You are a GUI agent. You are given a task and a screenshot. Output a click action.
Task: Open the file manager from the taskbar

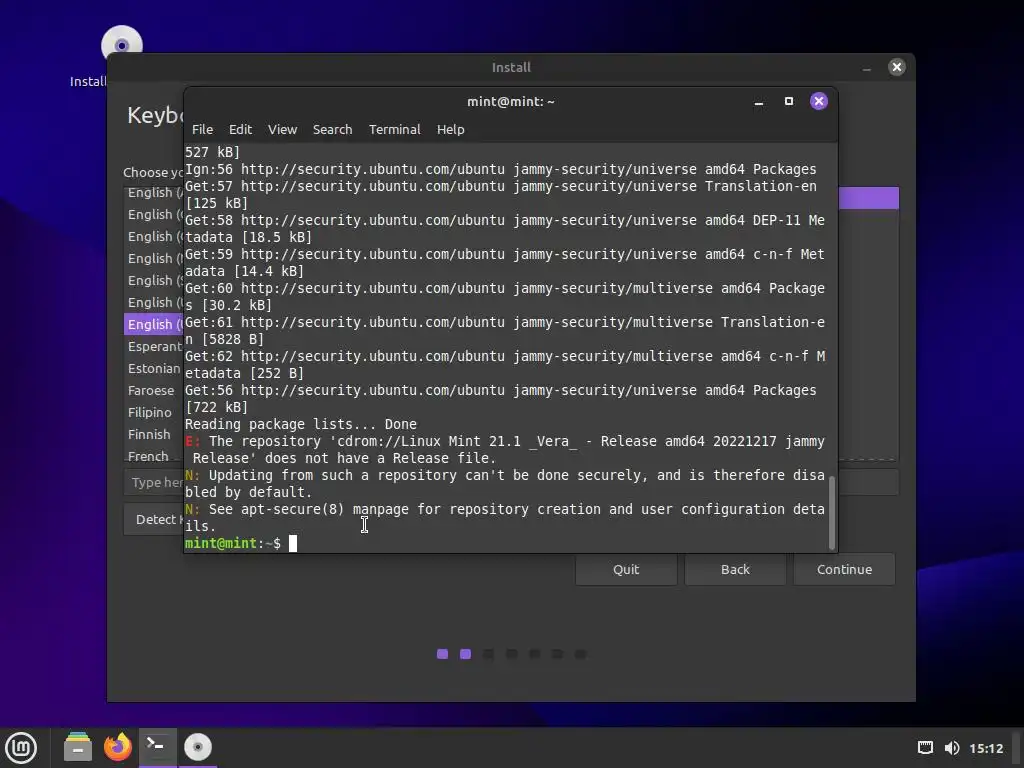tap(78, 747)
